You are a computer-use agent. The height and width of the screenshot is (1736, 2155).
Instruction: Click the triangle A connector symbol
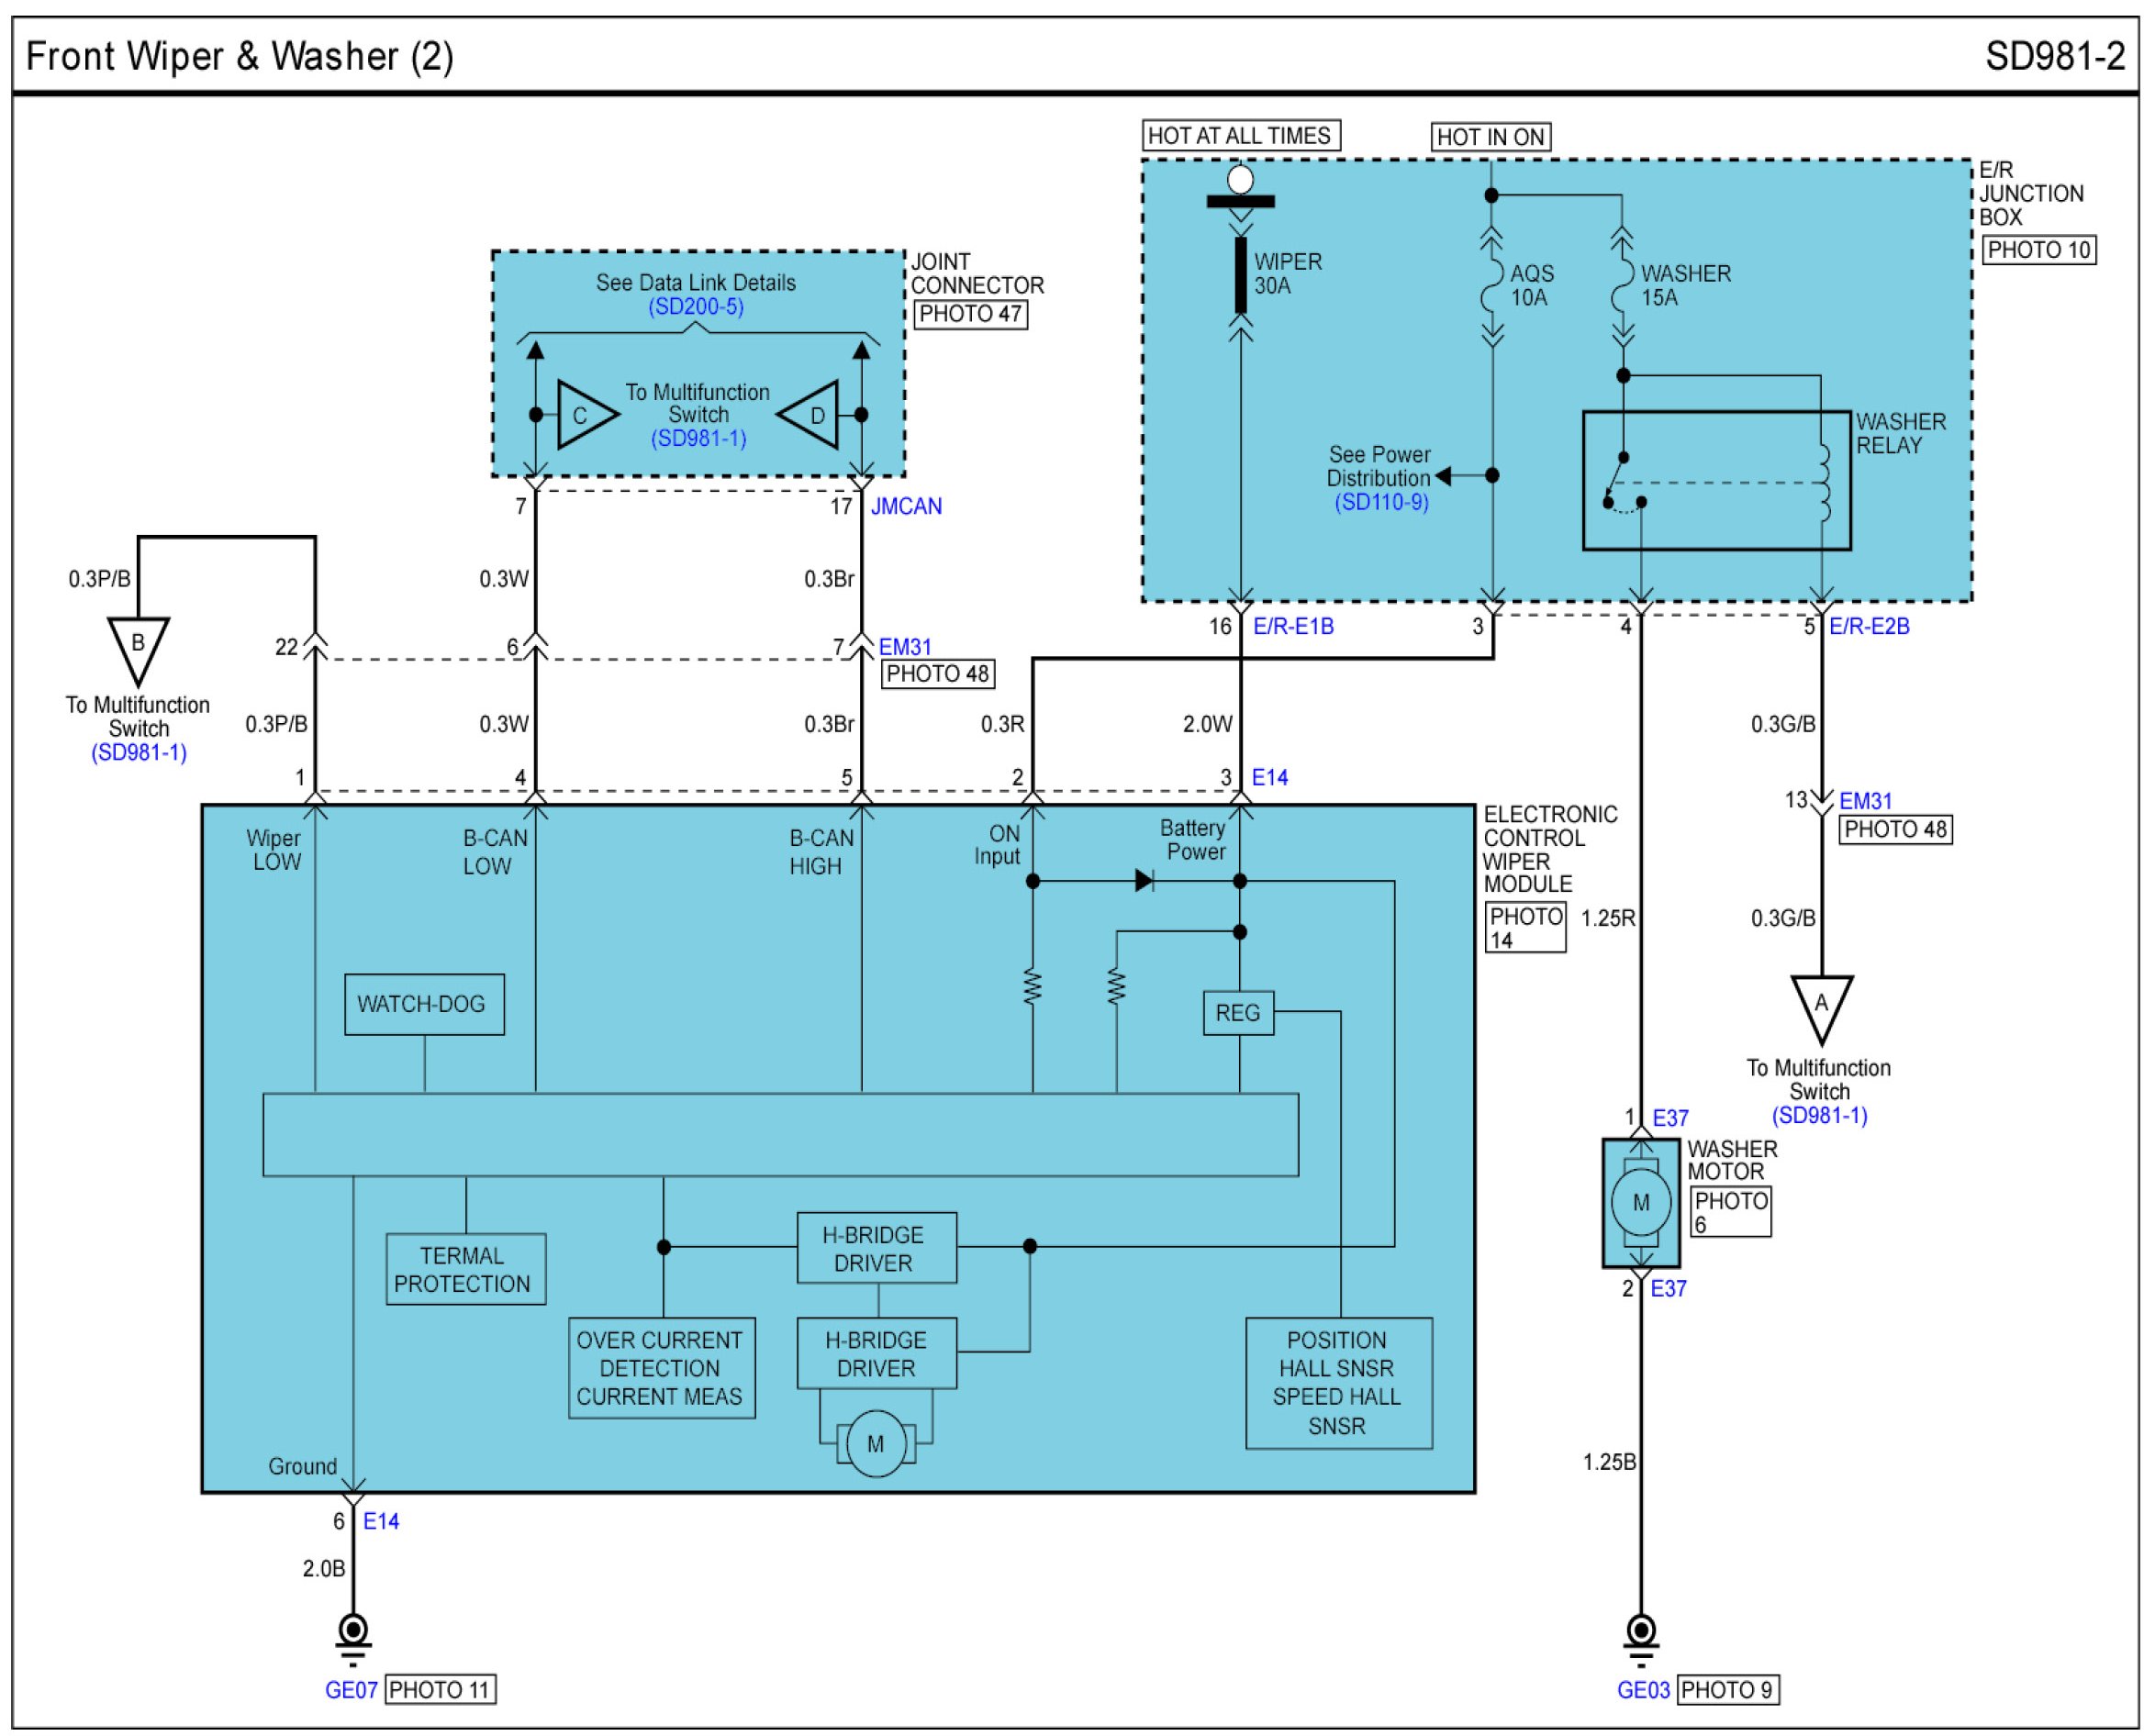click(1821, 1005)
